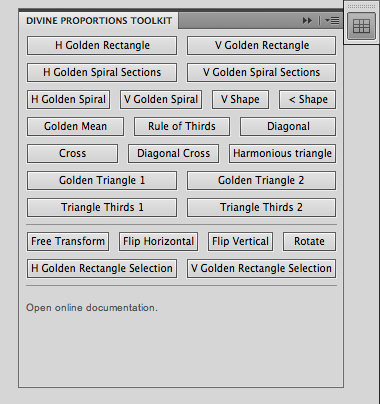
Task: Choose the H Golden Spiral button
Action: (68, 99)
